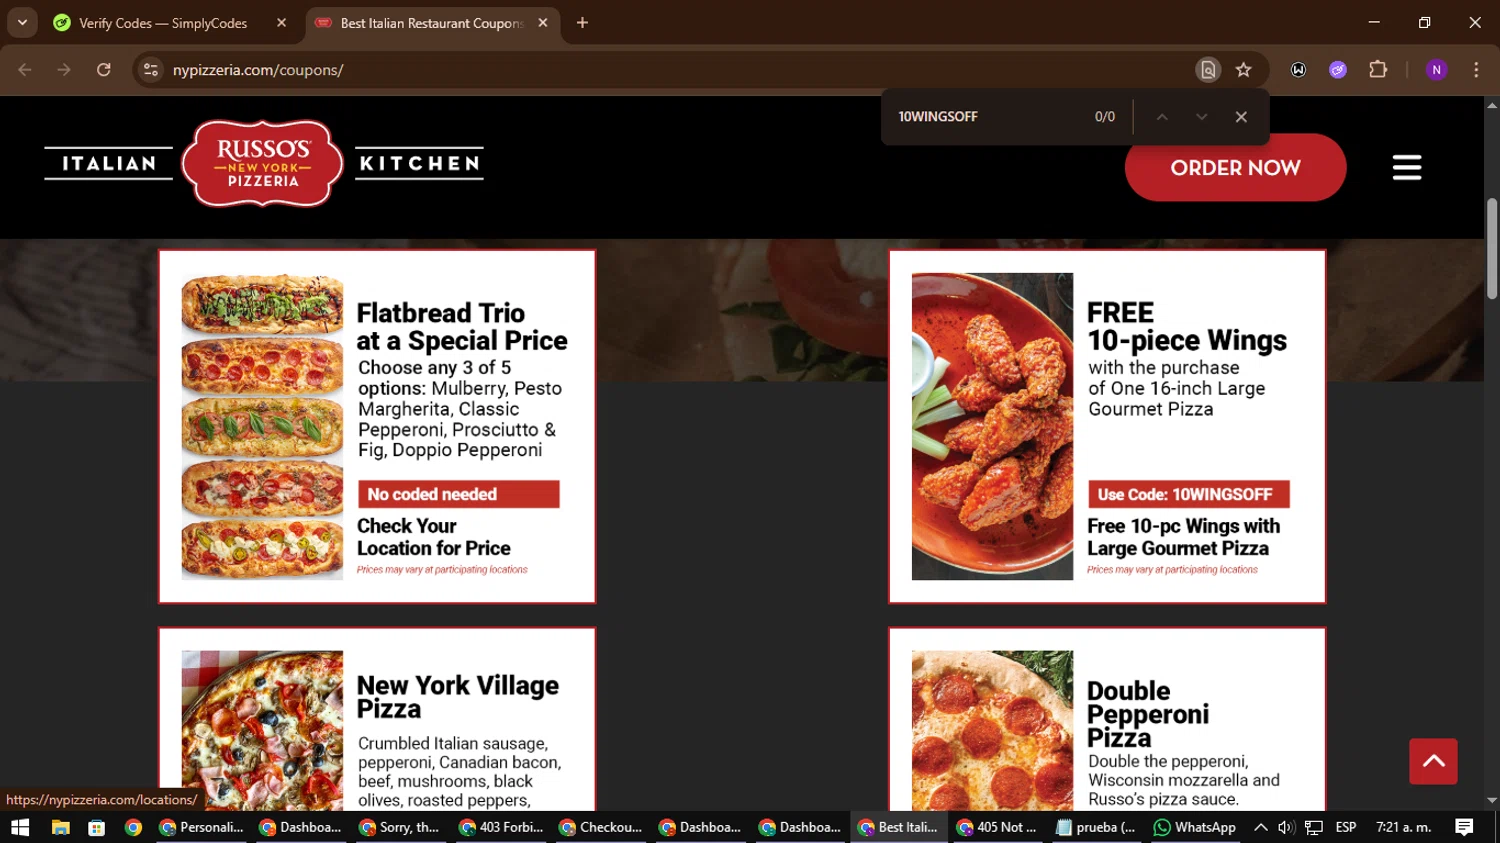Click the purple round extension icon
The width and height of the screenshot is (1500, 843).
[x=1338, y=70]
